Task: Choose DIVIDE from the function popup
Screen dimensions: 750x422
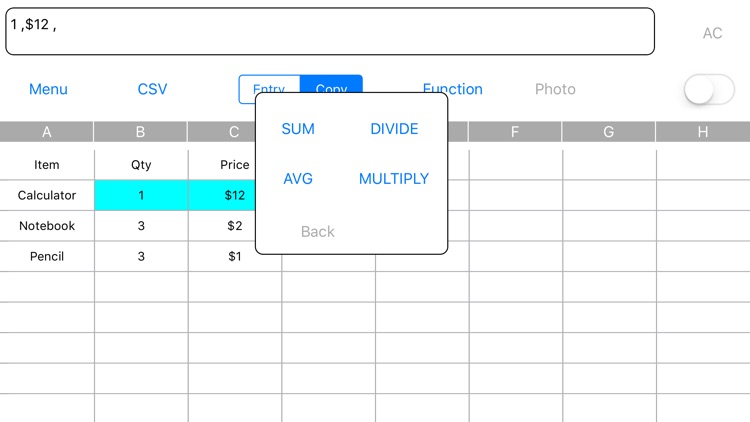Action: click(394, 129)
